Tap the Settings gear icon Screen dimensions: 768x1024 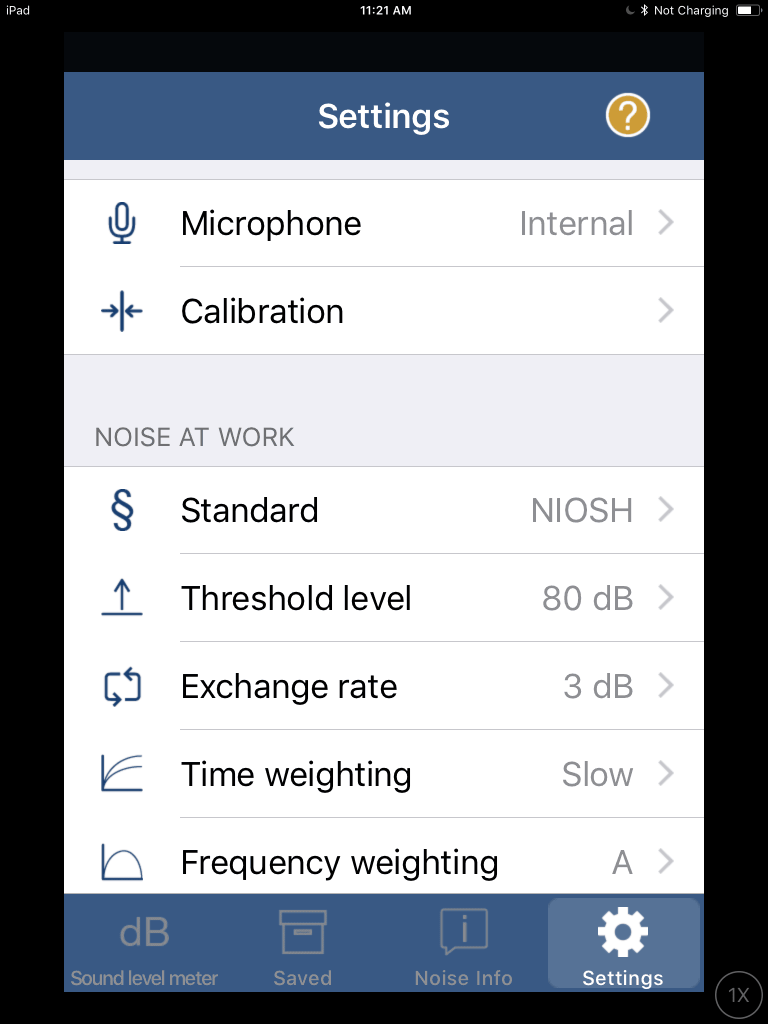623,931
